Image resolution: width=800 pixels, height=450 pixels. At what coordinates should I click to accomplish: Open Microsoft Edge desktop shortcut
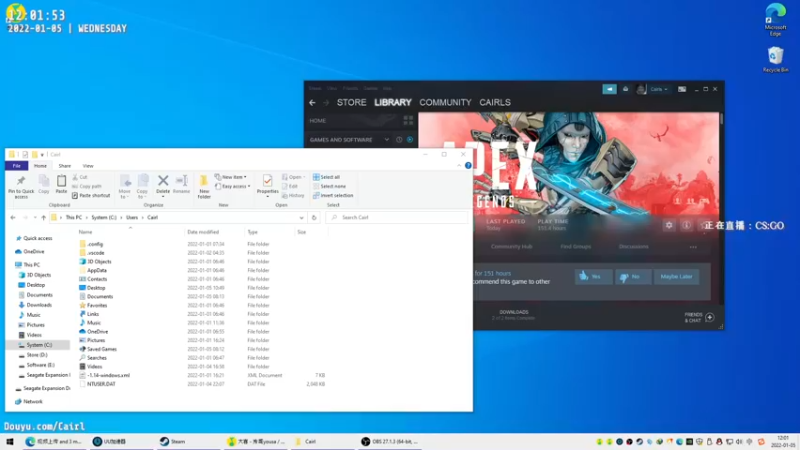tap(775, 20)
